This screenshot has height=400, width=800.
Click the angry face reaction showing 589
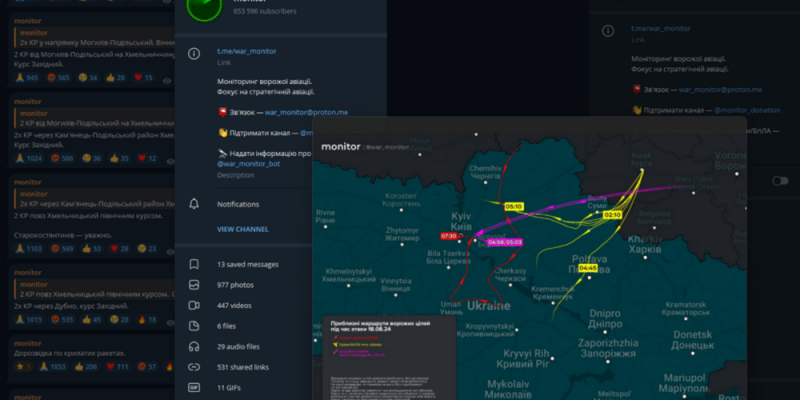[62, 248]
